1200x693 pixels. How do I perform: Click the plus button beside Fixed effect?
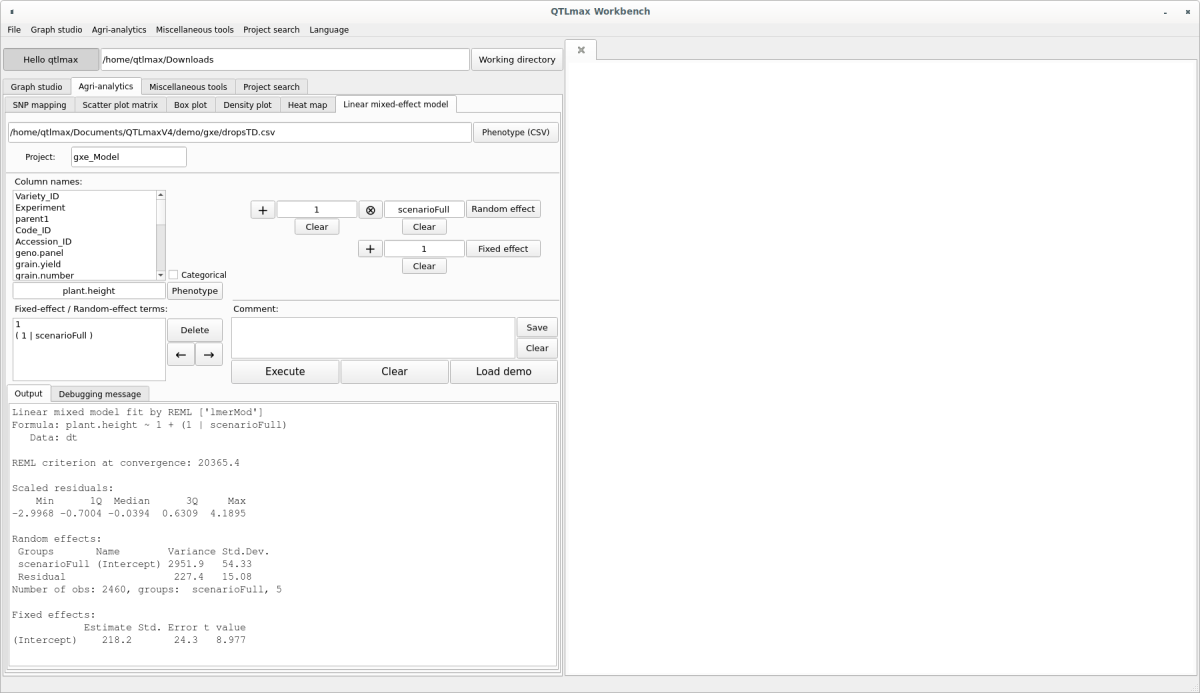[x=370, y=249]
